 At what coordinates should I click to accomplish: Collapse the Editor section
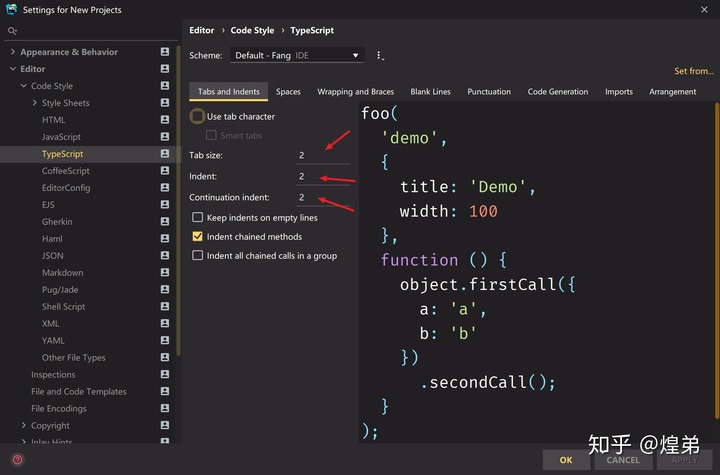(12, 69)
